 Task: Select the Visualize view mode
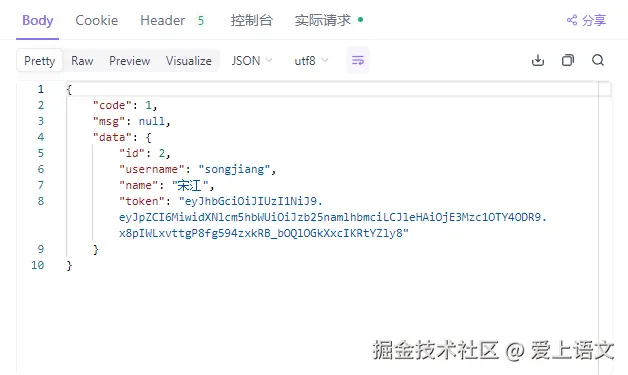coord(189,60)
